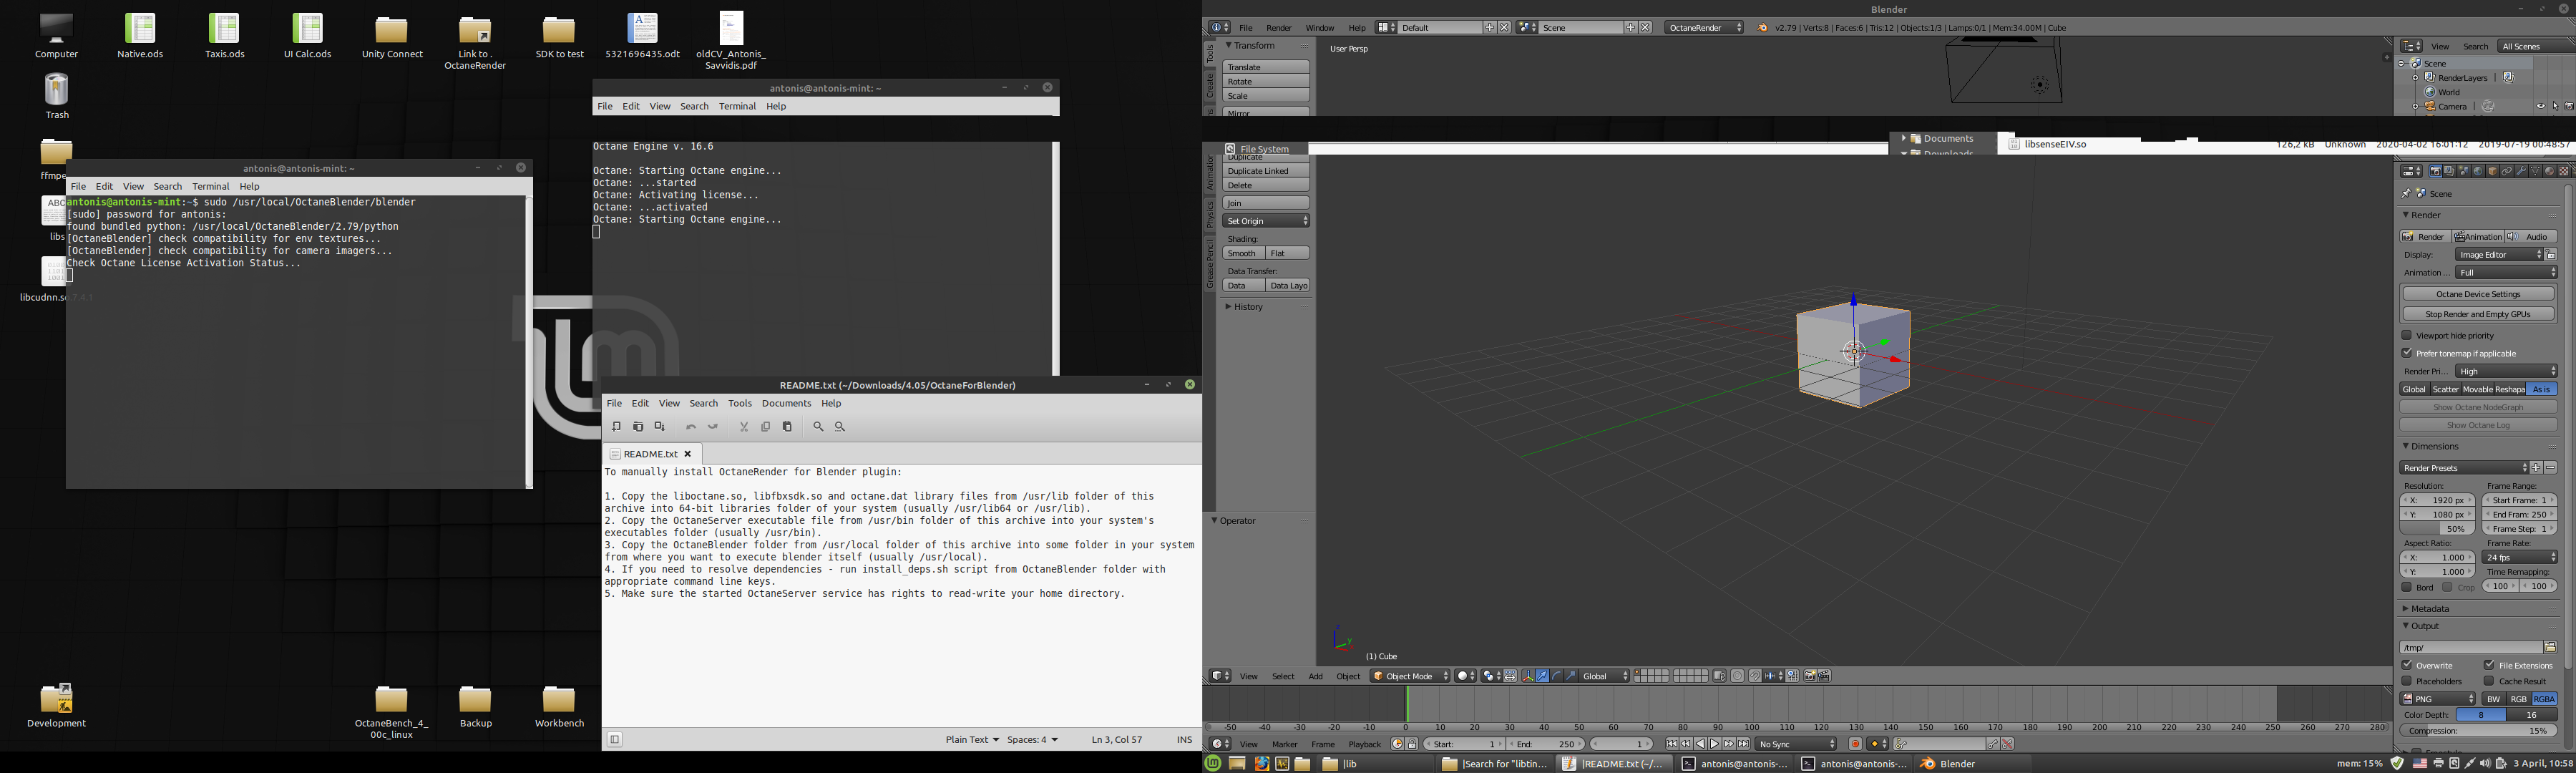Open the Material properties tab icon

[2549, 171]
